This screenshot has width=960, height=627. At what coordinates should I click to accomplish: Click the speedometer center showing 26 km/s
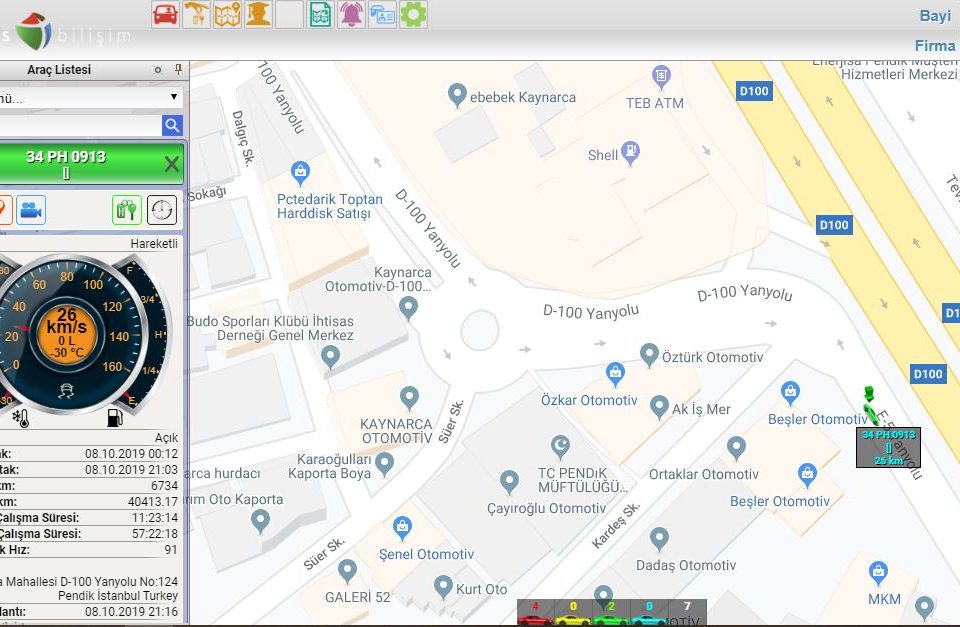click(67, 333)
